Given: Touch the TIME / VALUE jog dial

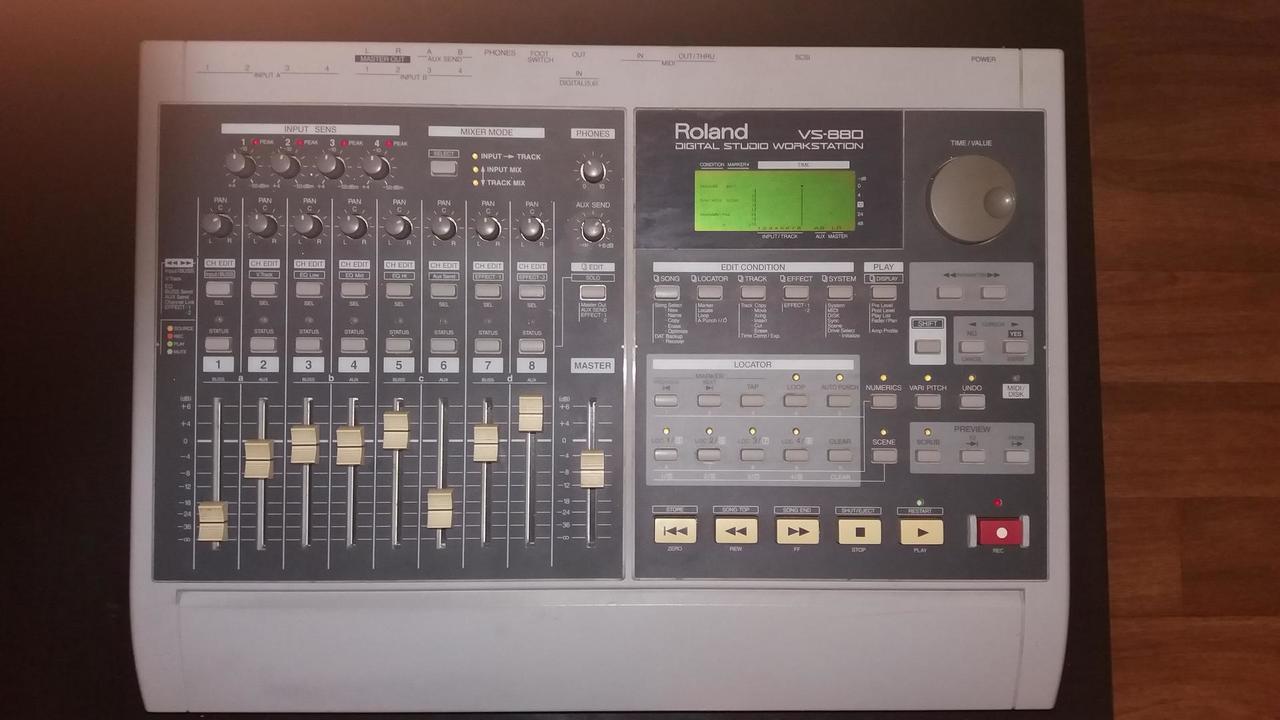Looking at the screenshot, I should tap(971, 197).
